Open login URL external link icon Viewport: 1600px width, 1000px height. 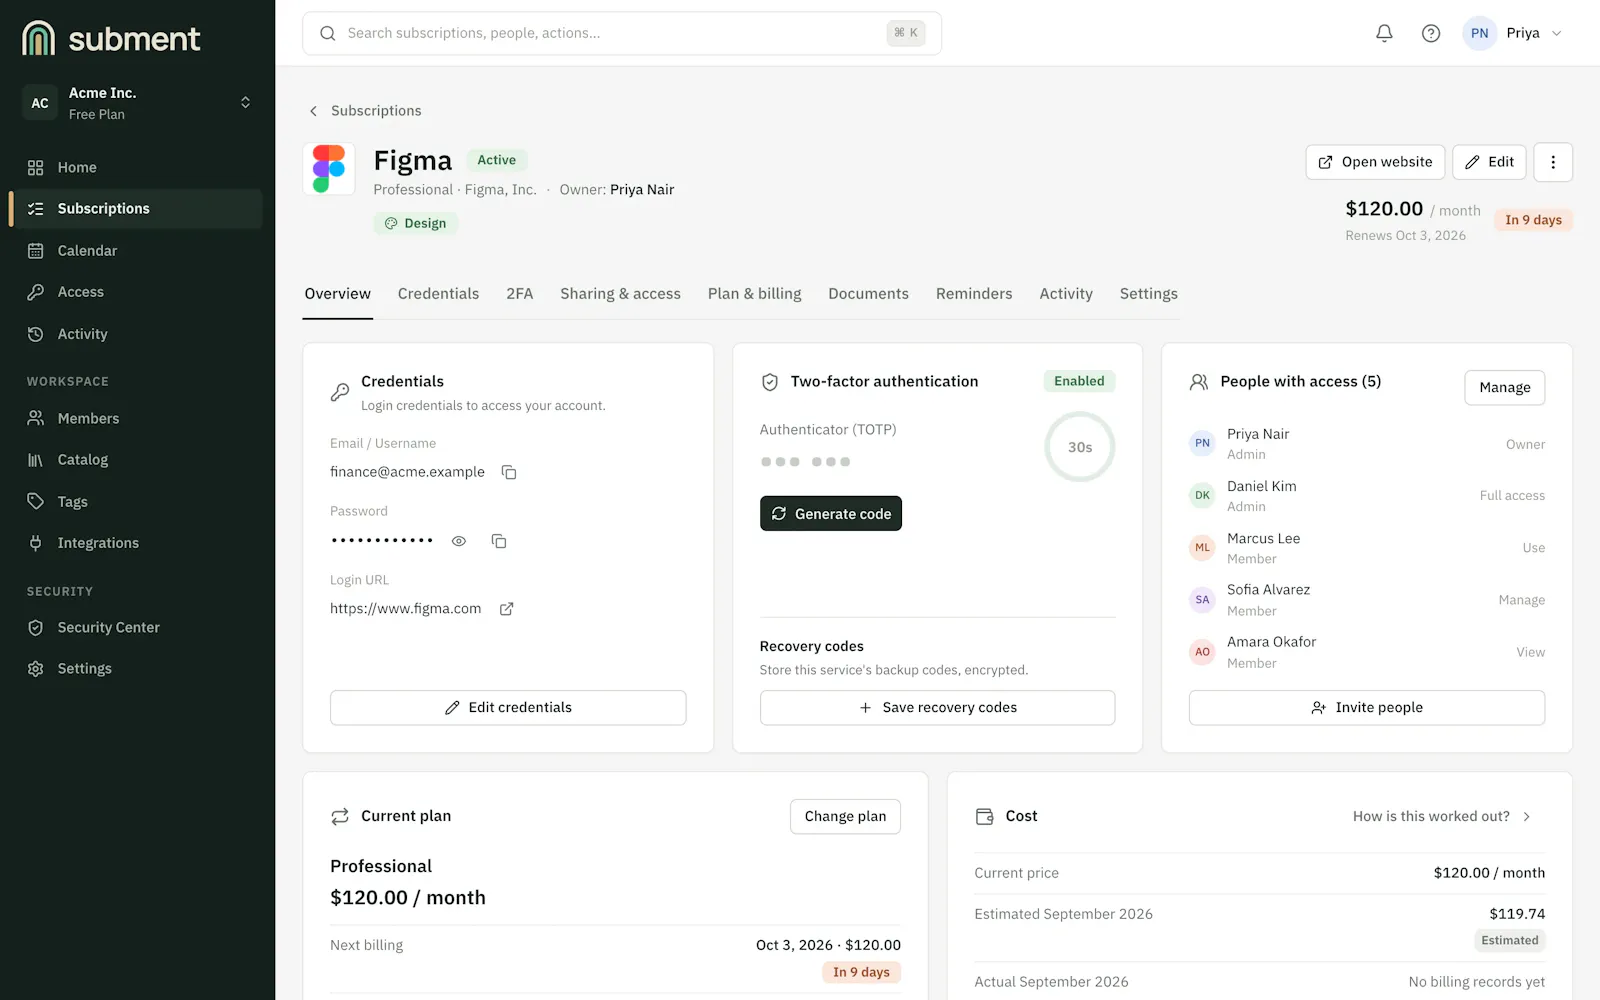(x=507, y=609)
